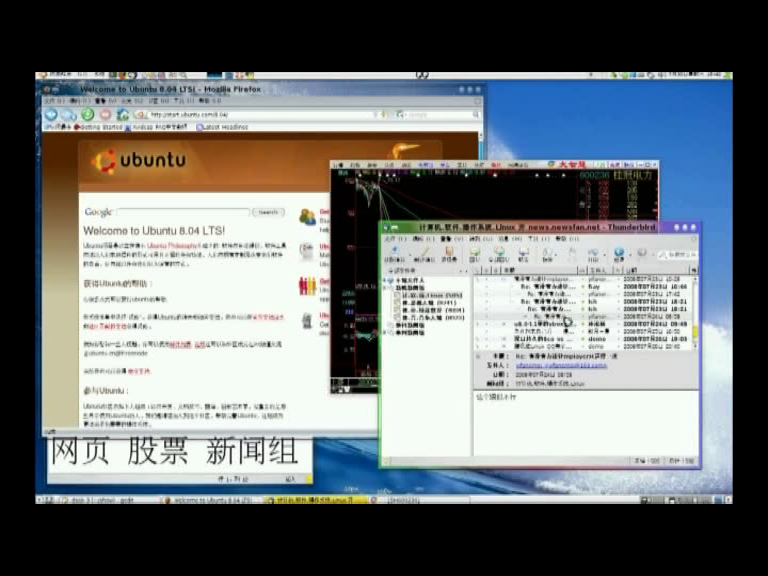Click the Thunderbird message list vertical scrollbar
768x576 pixels.
tap(696, 313)
